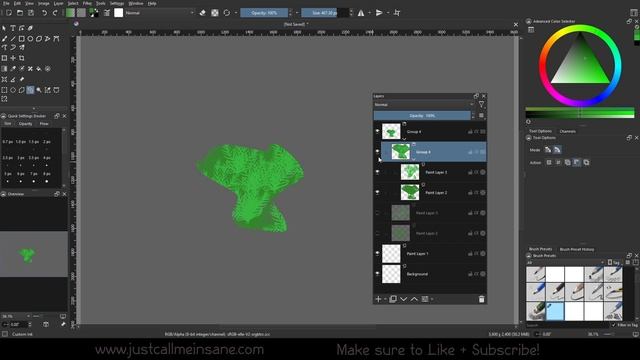Toggle eraser mode in top toolbar

coord(202,13)
